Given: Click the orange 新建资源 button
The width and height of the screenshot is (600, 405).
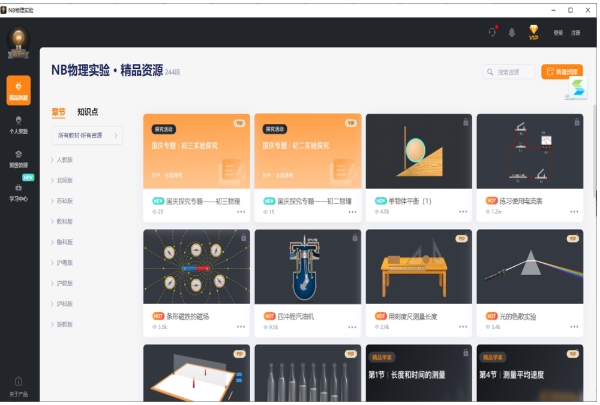Looking at the screenshot, I should click(561, 72).
